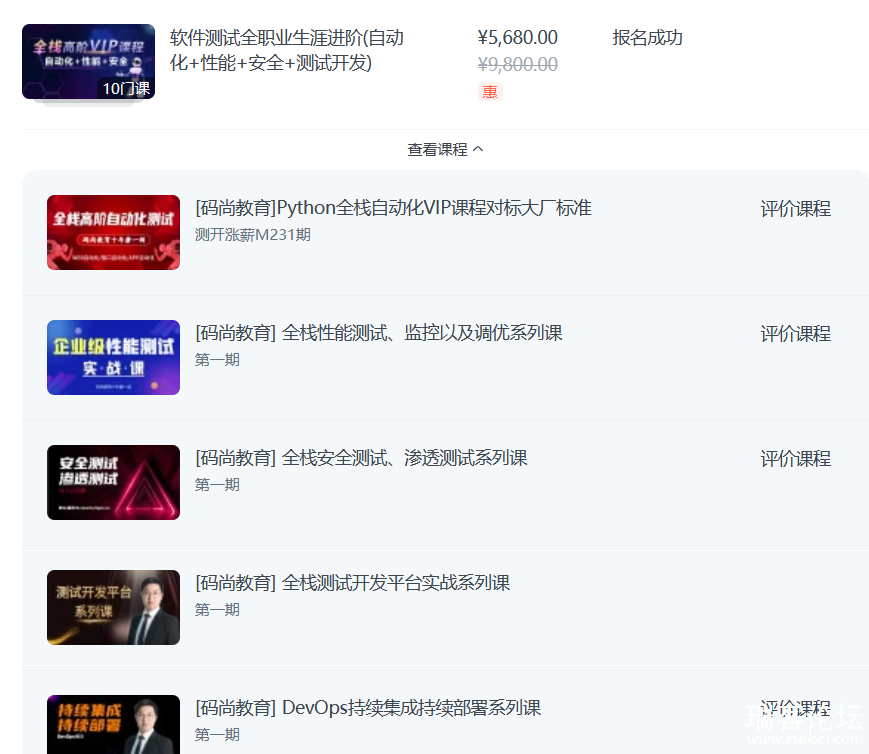Open DevOps持续集成持续部署系列课 link

coord(368,708)
